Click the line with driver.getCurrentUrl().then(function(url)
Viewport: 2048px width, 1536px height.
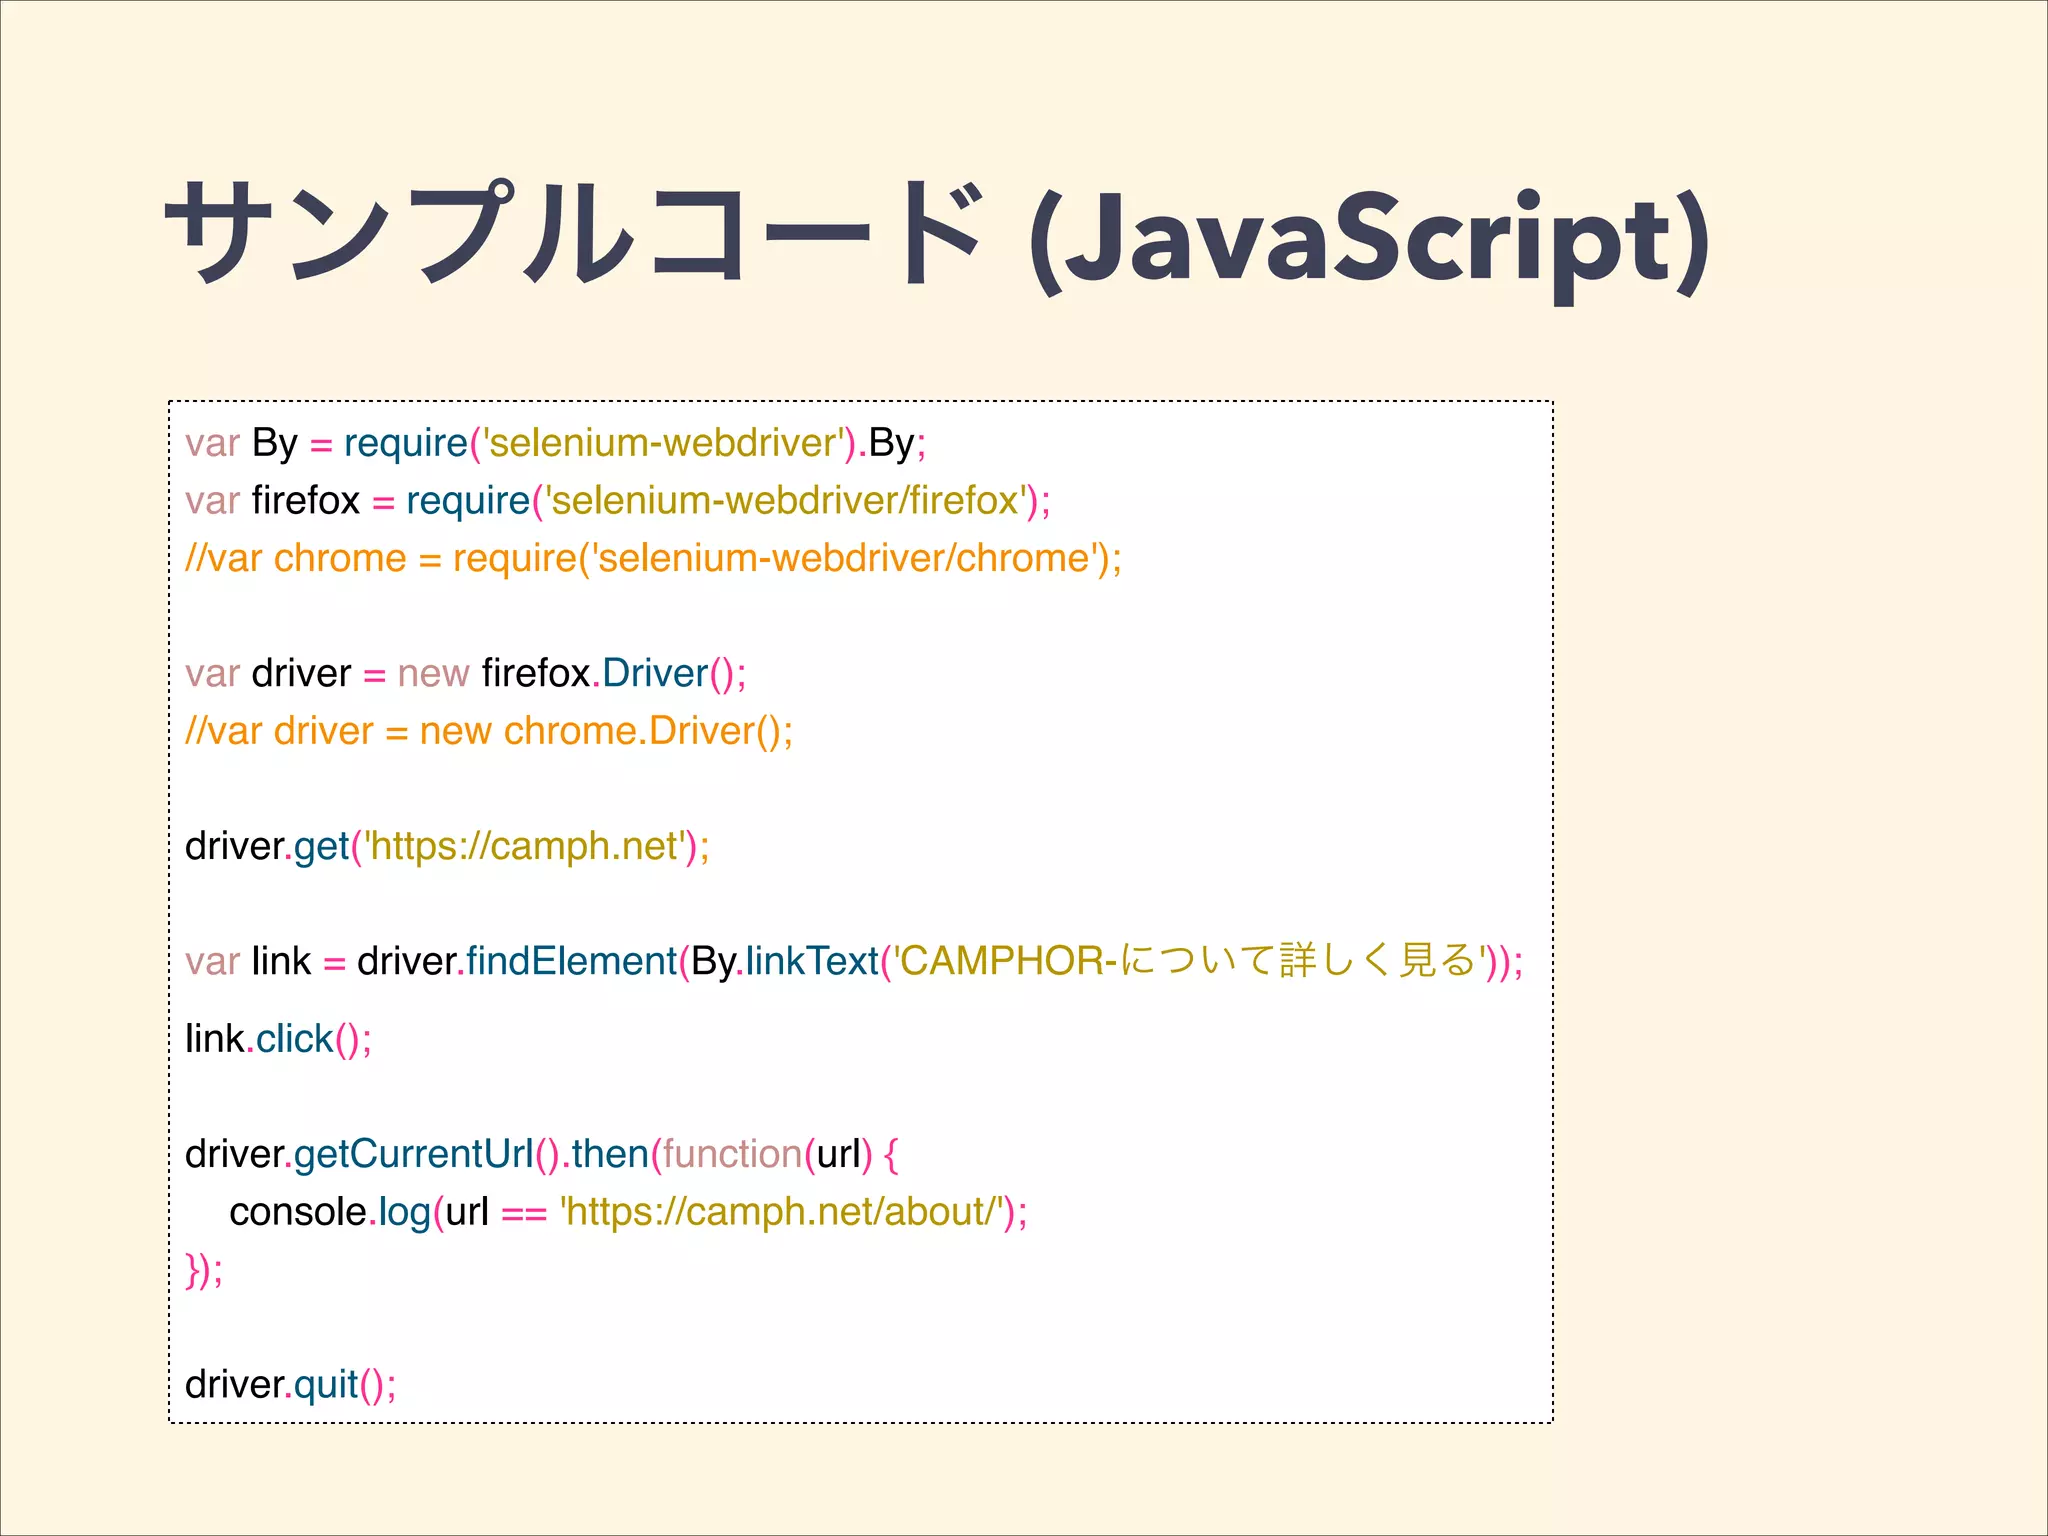pyautogui.click(x=542, y=1155)
